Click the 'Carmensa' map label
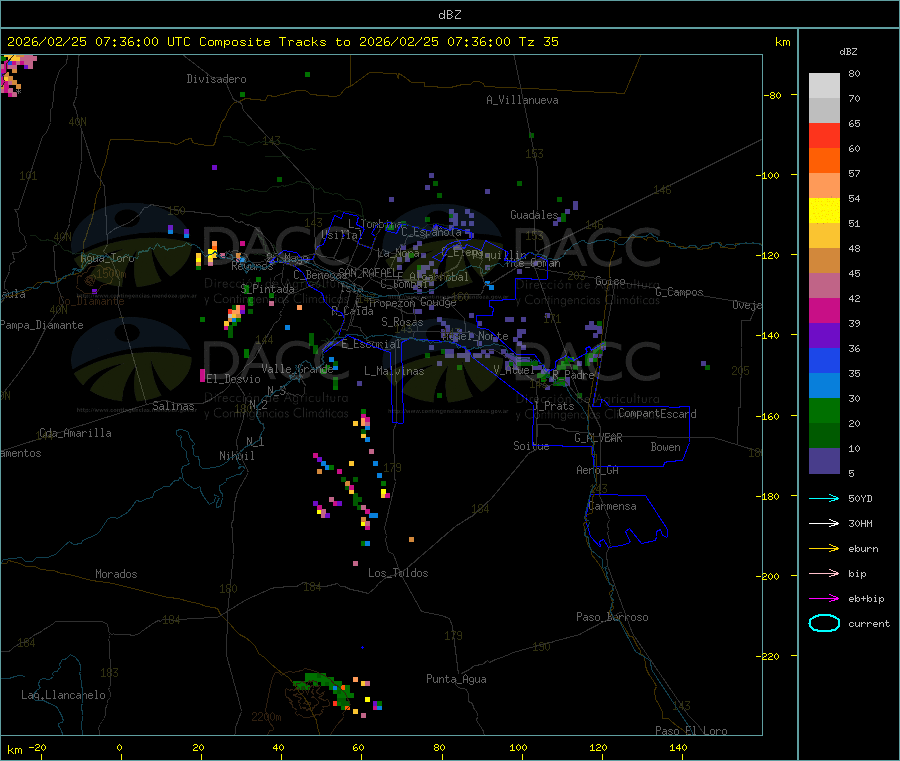The height and width of the screenshot is (761, 900). click(x=612, y=506)
